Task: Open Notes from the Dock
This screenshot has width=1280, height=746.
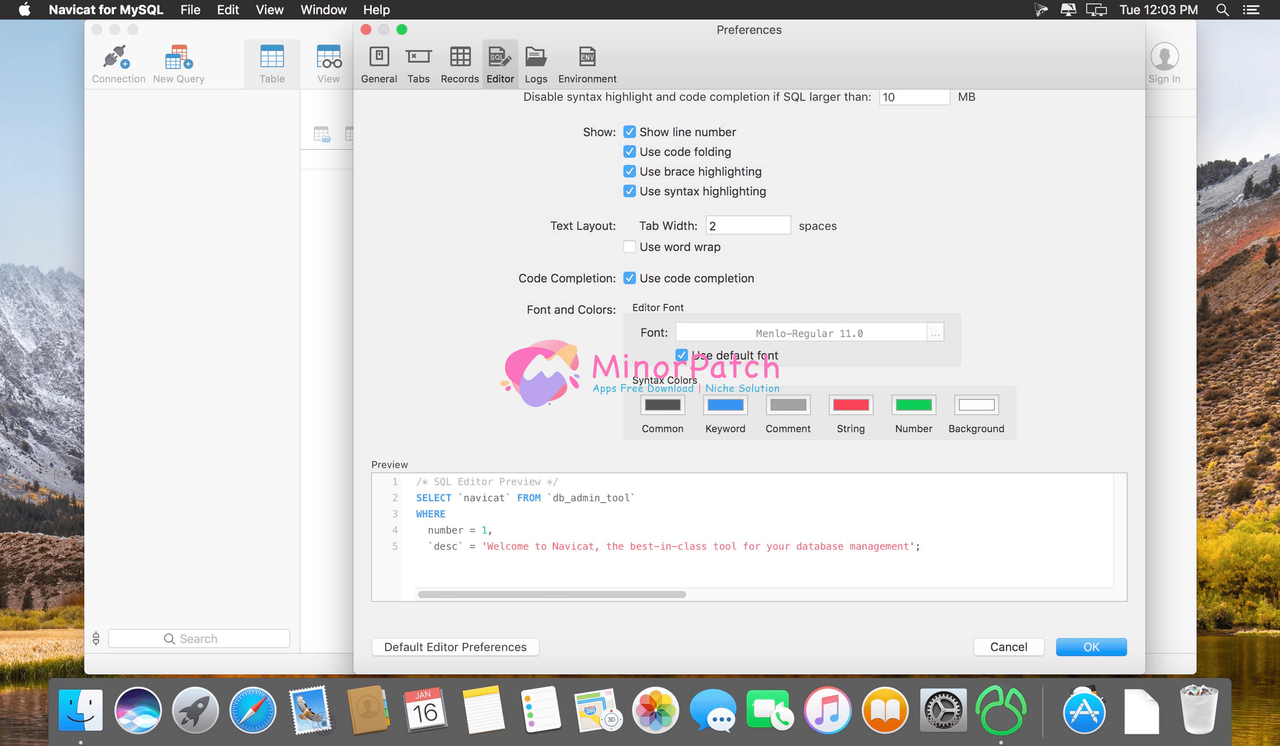Action: tap(483, 710)
